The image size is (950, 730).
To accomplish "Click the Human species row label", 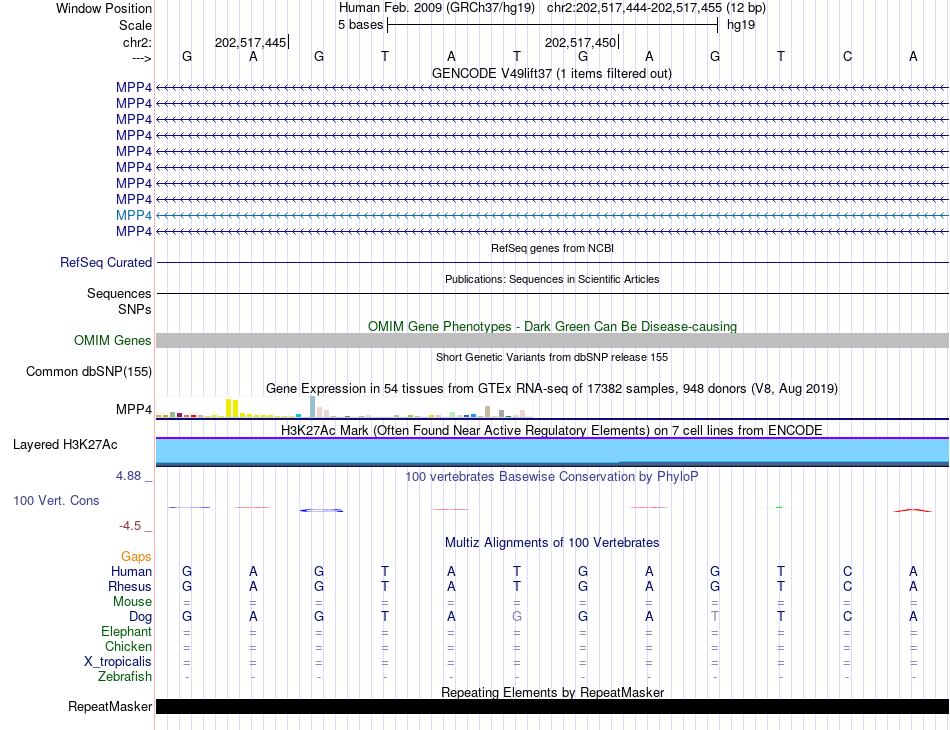I will pyautogui.click(x=131, y=571).
